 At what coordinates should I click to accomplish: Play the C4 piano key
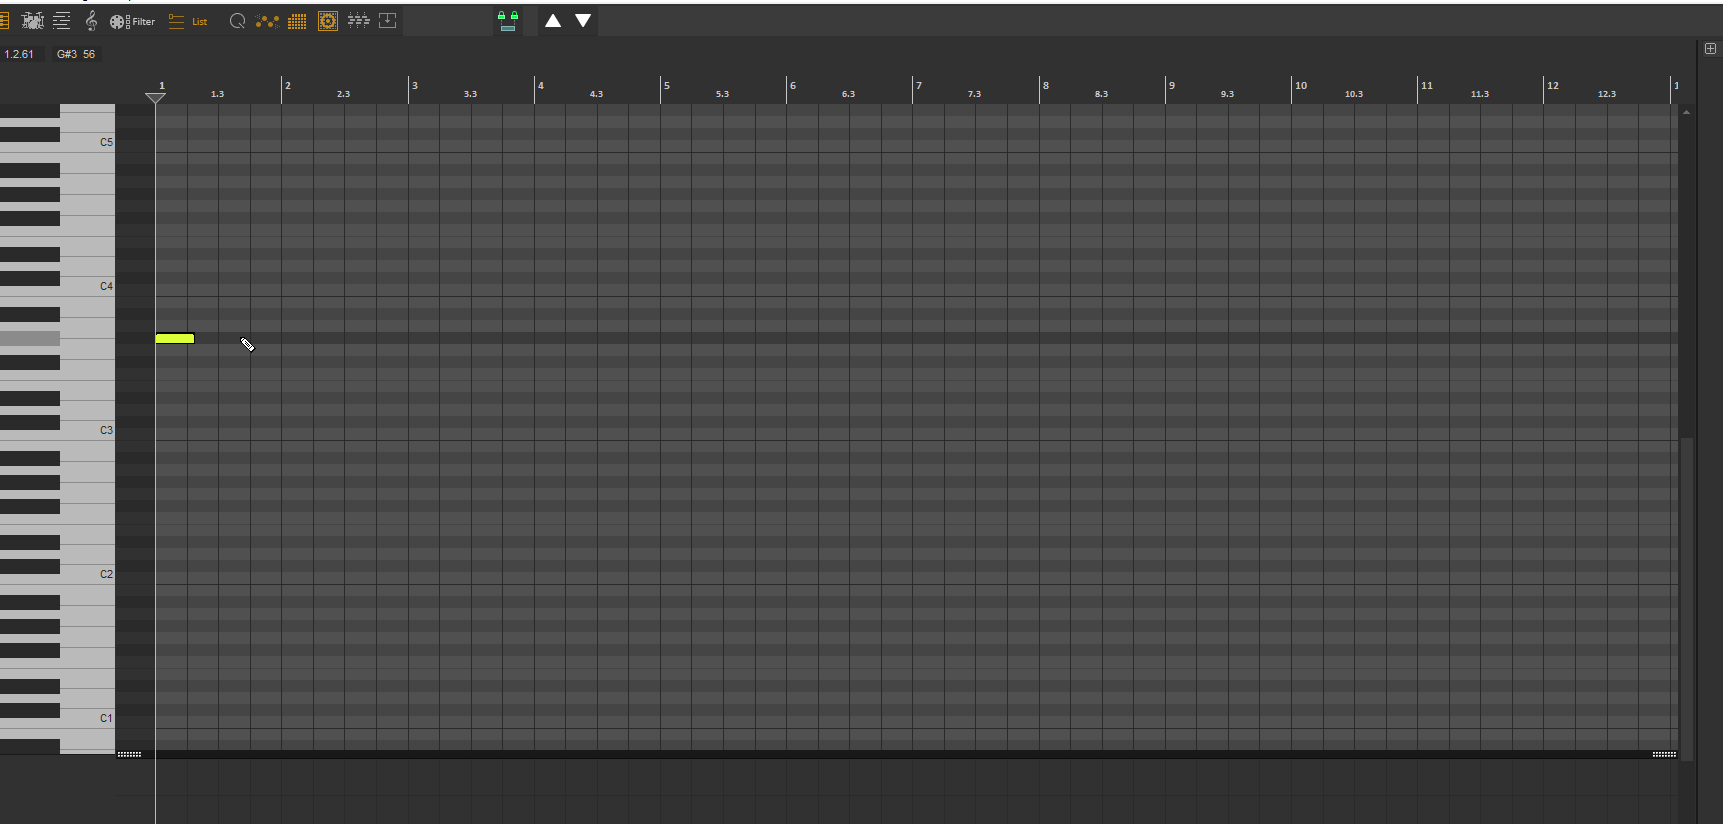tap(88, 286)
